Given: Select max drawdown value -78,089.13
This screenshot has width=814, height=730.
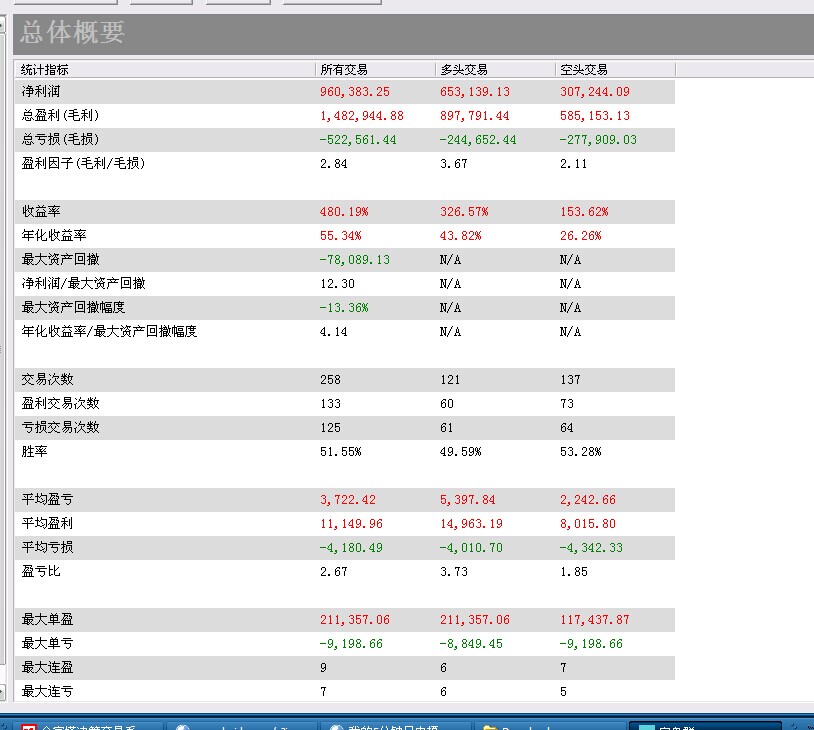Looking at the screenshot, I should pyautogui.click(x=355, y=260).
